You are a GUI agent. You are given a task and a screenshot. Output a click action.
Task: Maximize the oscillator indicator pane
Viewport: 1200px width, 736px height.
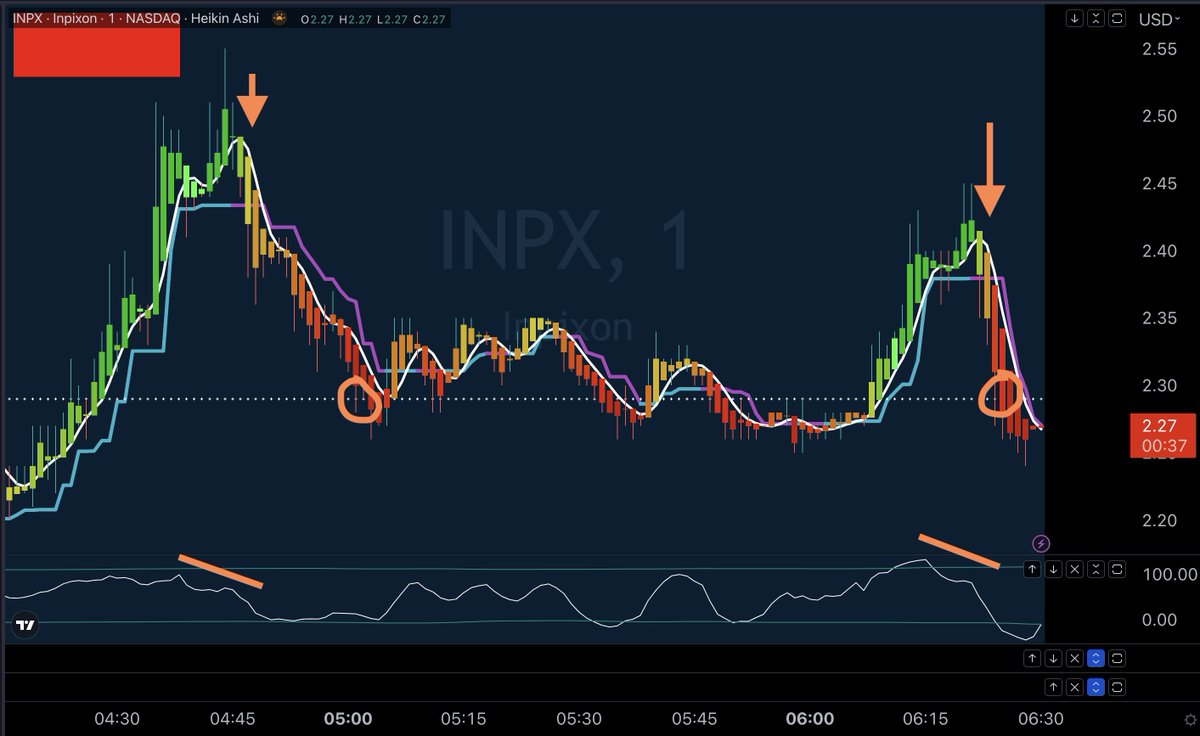[x=1119, y=569]
